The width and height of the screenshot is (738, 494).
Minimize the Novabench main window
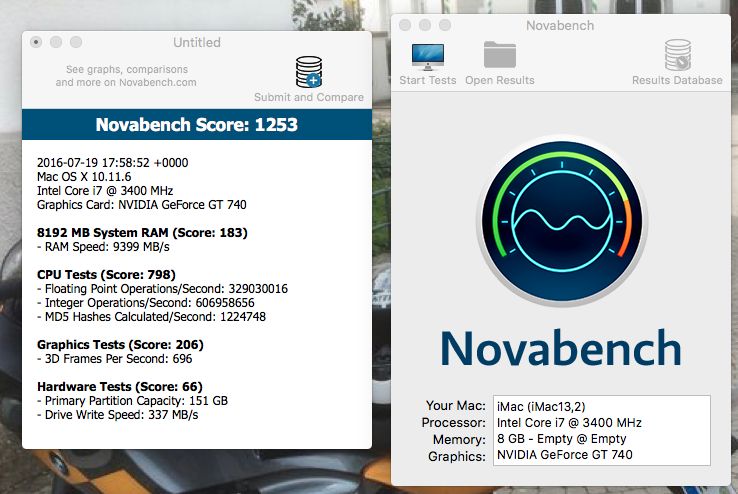pyautogui.click(x=425, y=25)
